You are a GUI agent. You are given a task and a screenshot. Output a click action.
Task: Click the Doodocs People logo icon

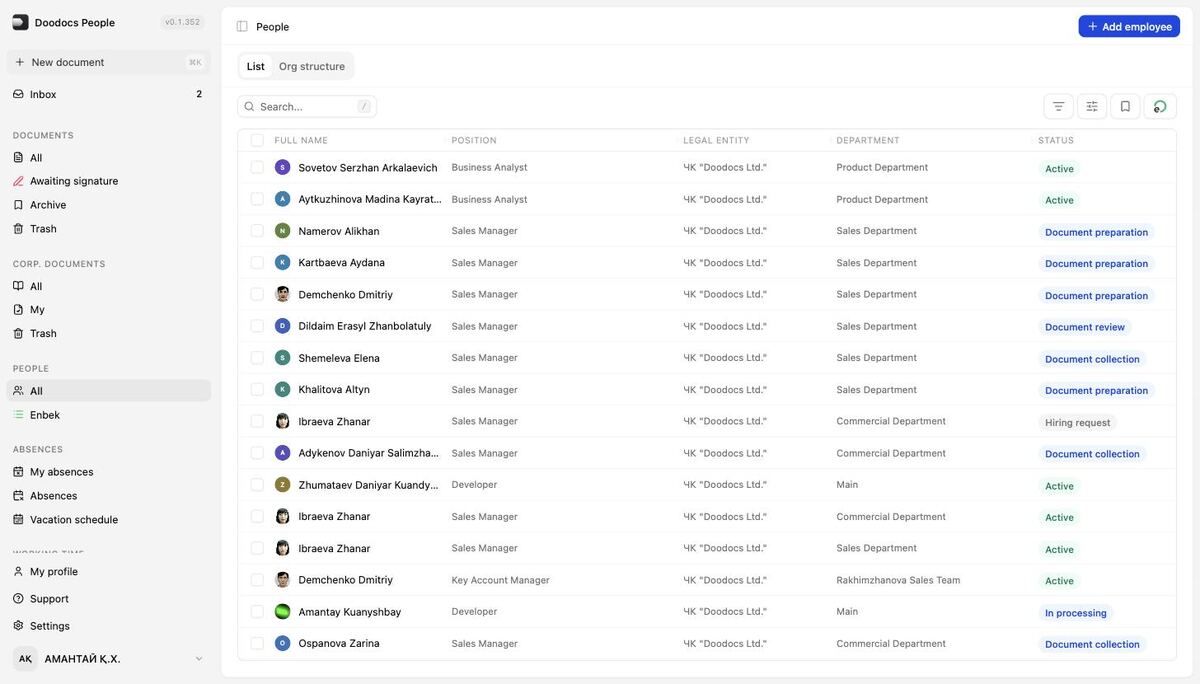click(x=20, y=22)
